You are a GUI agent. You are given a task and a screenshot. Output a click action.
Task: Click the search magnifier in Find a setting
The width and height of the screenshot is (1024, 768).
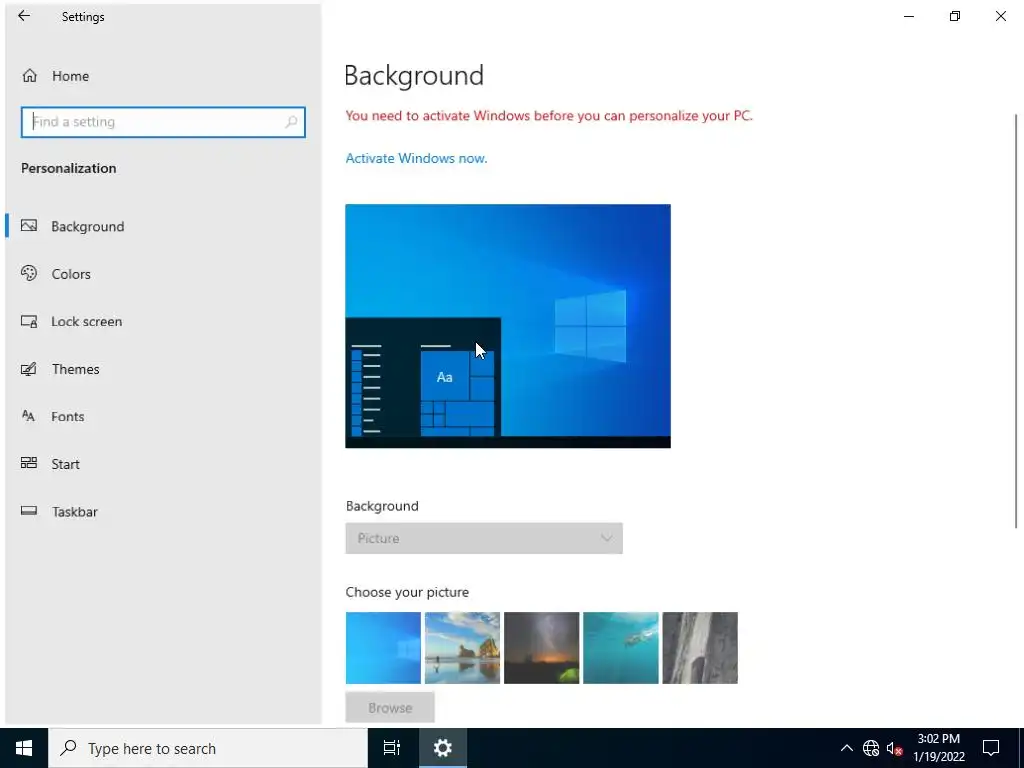[291, 122]
